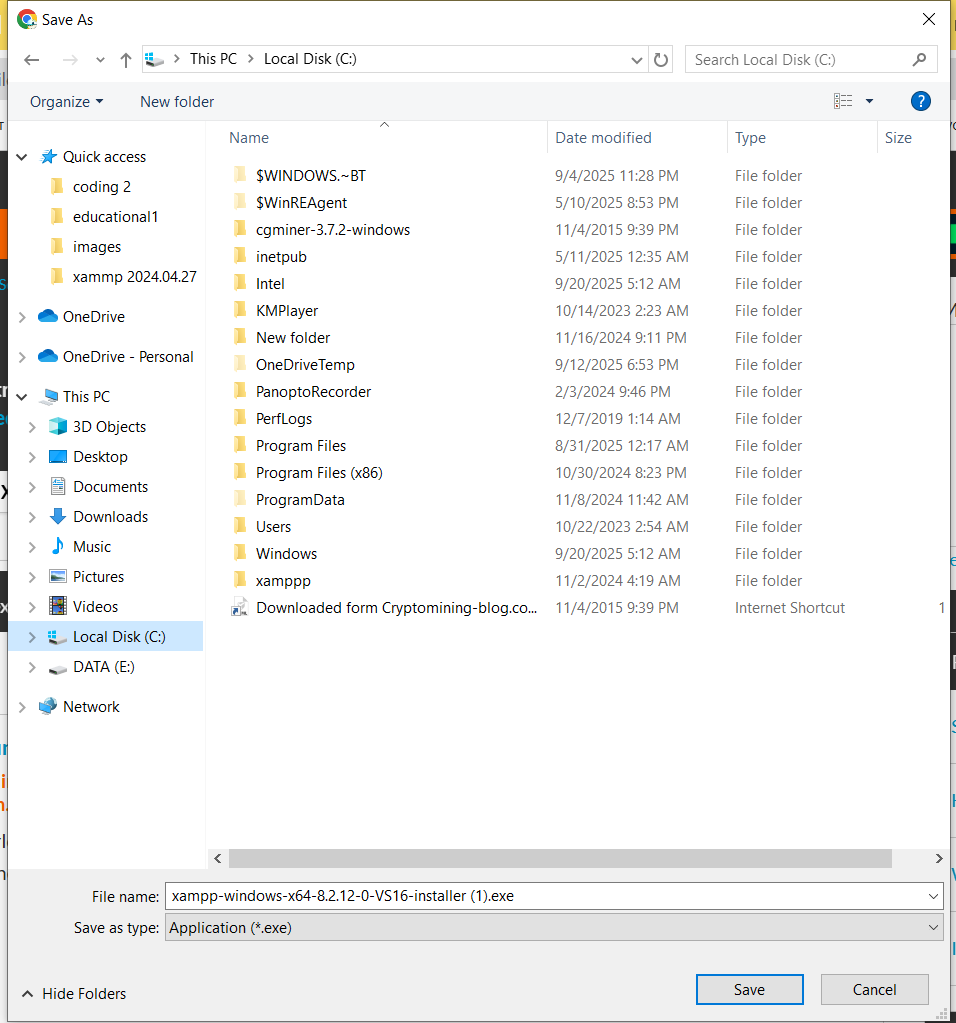Click the Save button
The image size is (956, 1023).
[749, 990]
